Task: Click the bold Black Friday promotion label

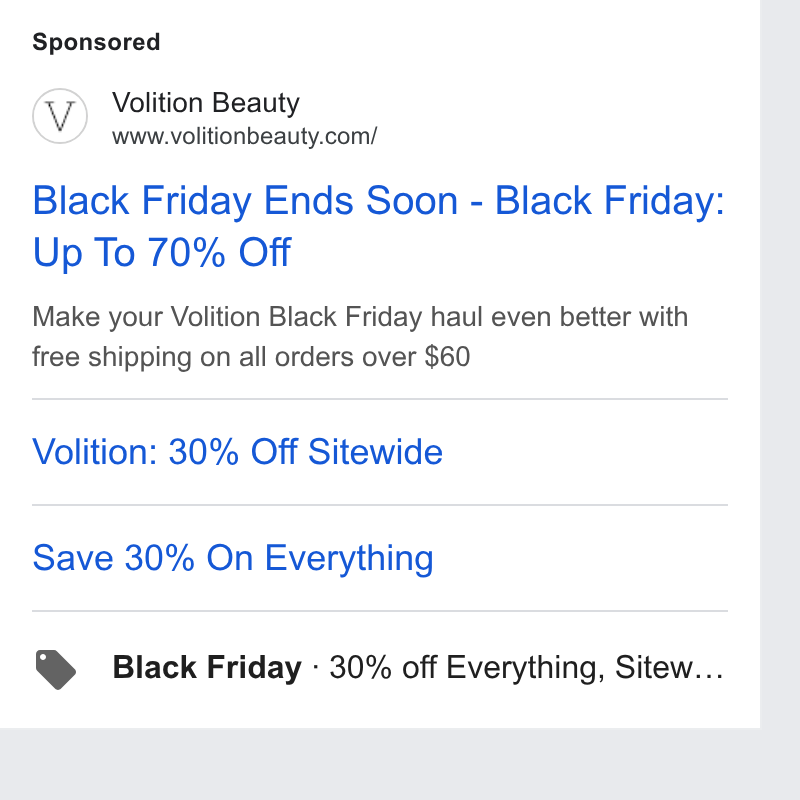Action: point(207,667)
